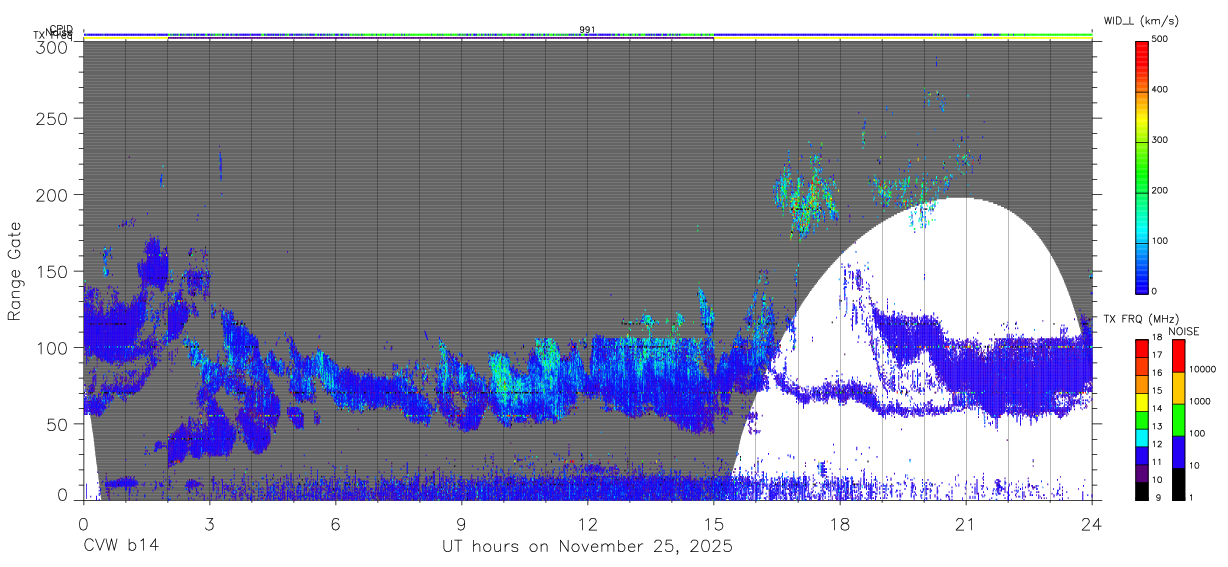Screen dimensions: 1228x567
Task: Click the 'CVW b14' radar beam label
Action: point(121,547)
